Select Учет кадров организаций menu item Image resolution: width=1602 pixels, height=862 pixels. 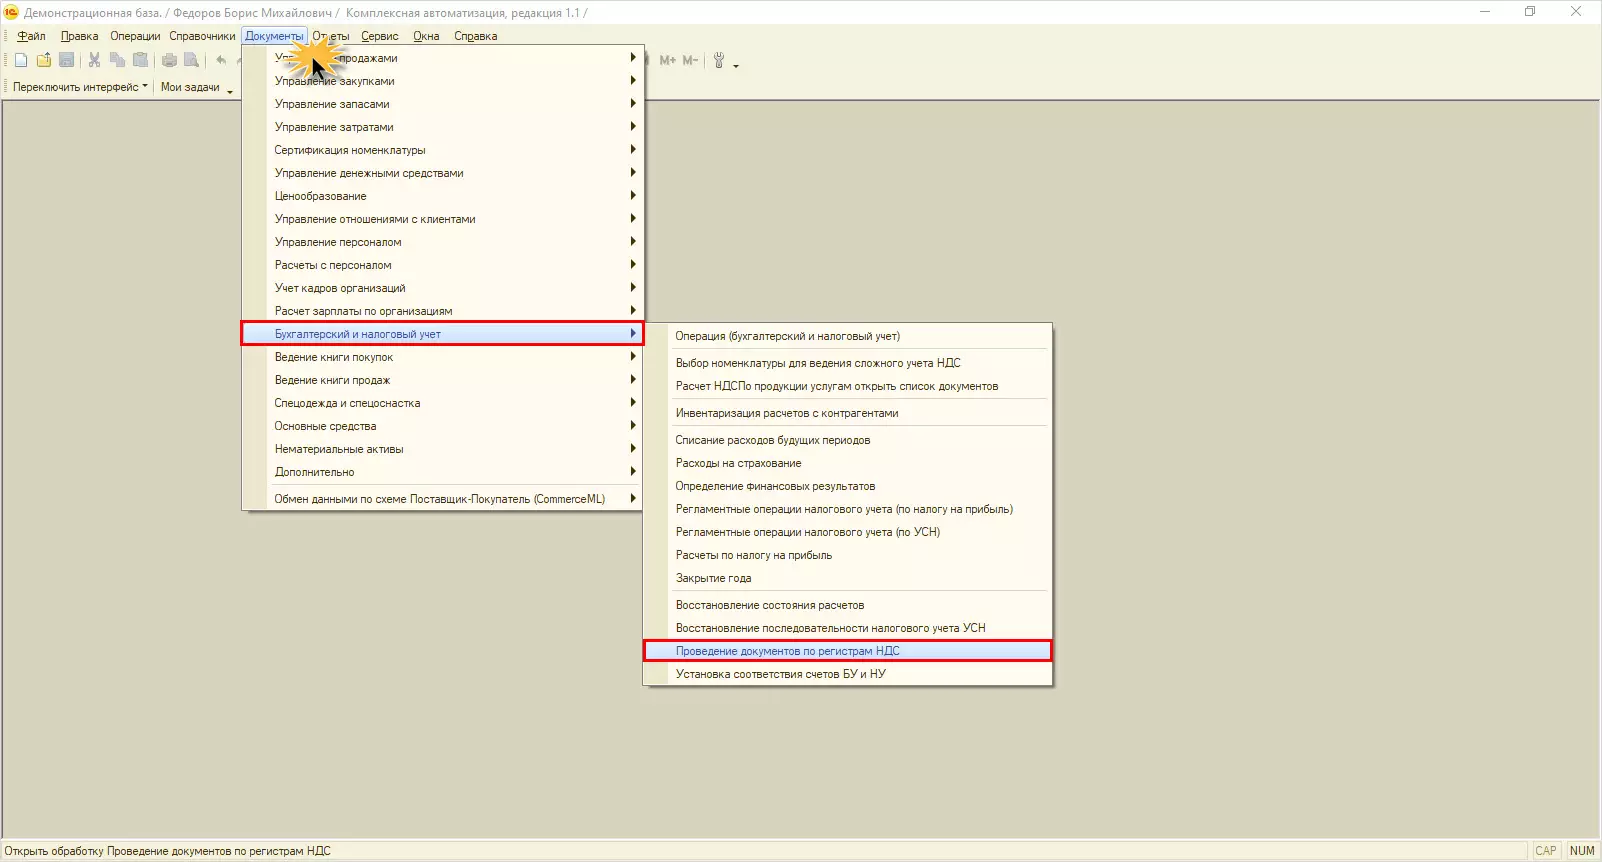443,288
